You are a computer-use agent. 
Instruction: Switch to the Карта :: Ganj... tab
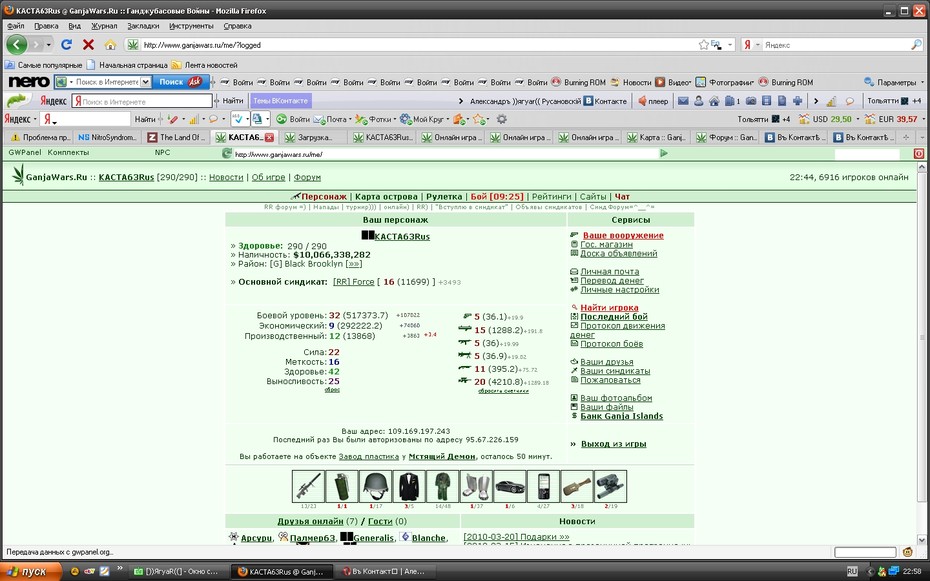[x=657, y=137]
